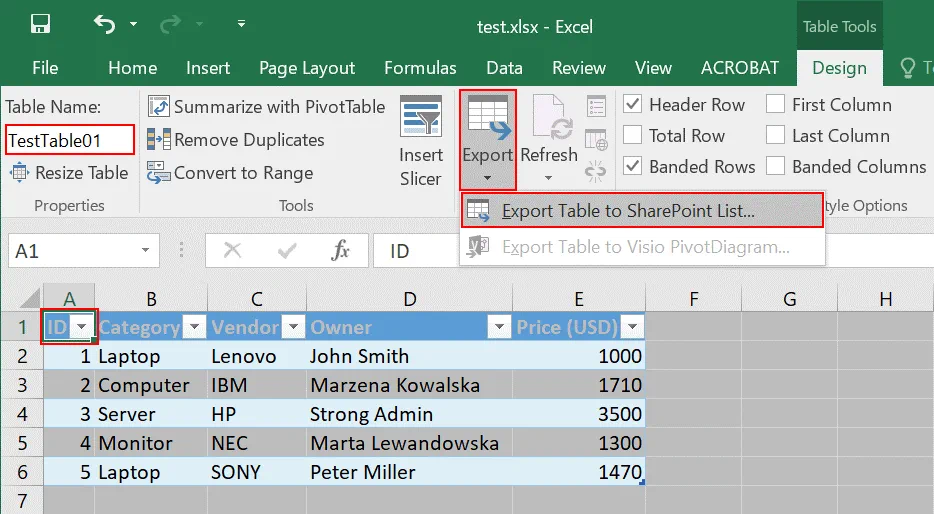Click the Export table icon
The width and height of the screenshot is (934, 514).
[x=487, y=118]
